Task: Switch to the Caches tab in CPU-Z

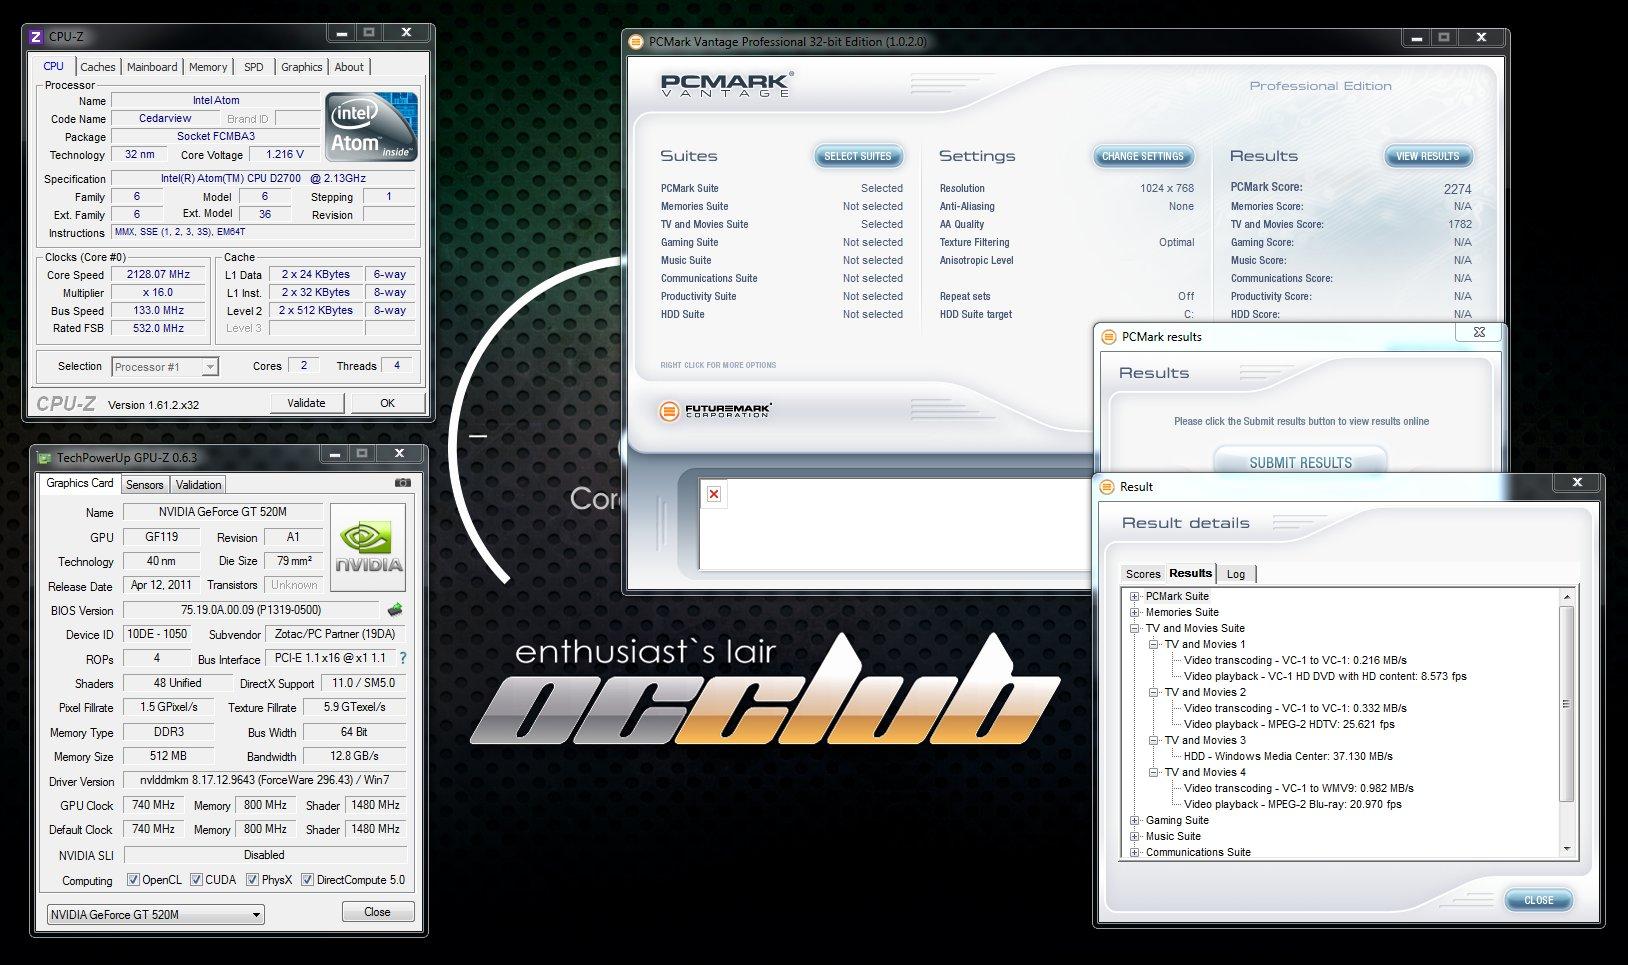Action: pyautogui.click(x=98, y=67)
